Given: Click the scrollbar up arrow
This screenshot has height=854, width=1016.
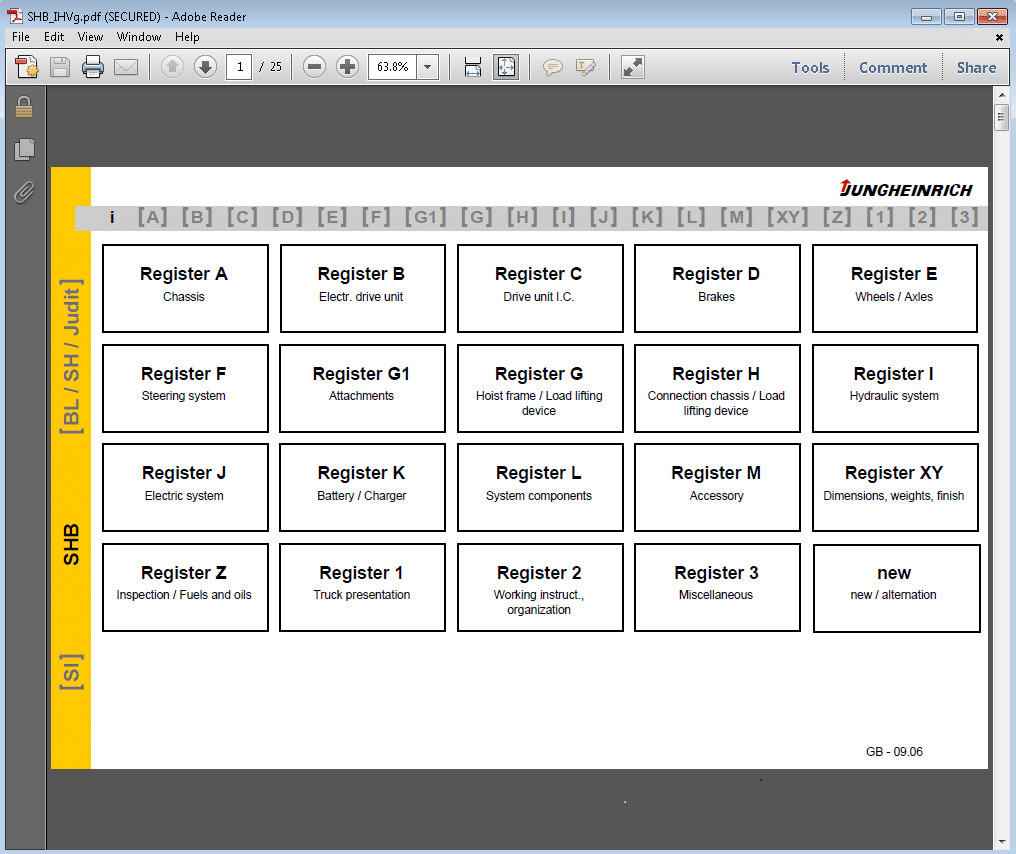Looking at the screenshot, I should click(1002, 95).
